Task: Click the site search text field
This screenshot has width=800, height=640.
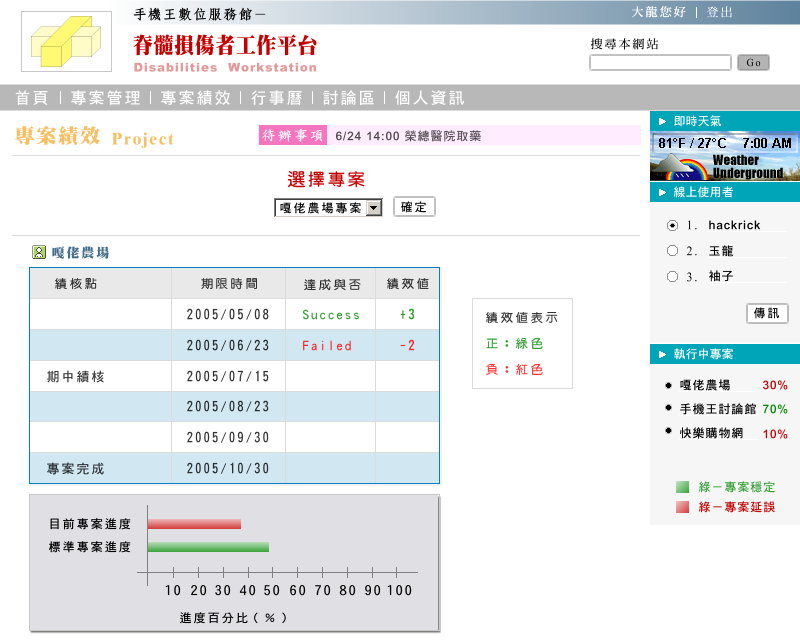Action: tap(660, 63)
